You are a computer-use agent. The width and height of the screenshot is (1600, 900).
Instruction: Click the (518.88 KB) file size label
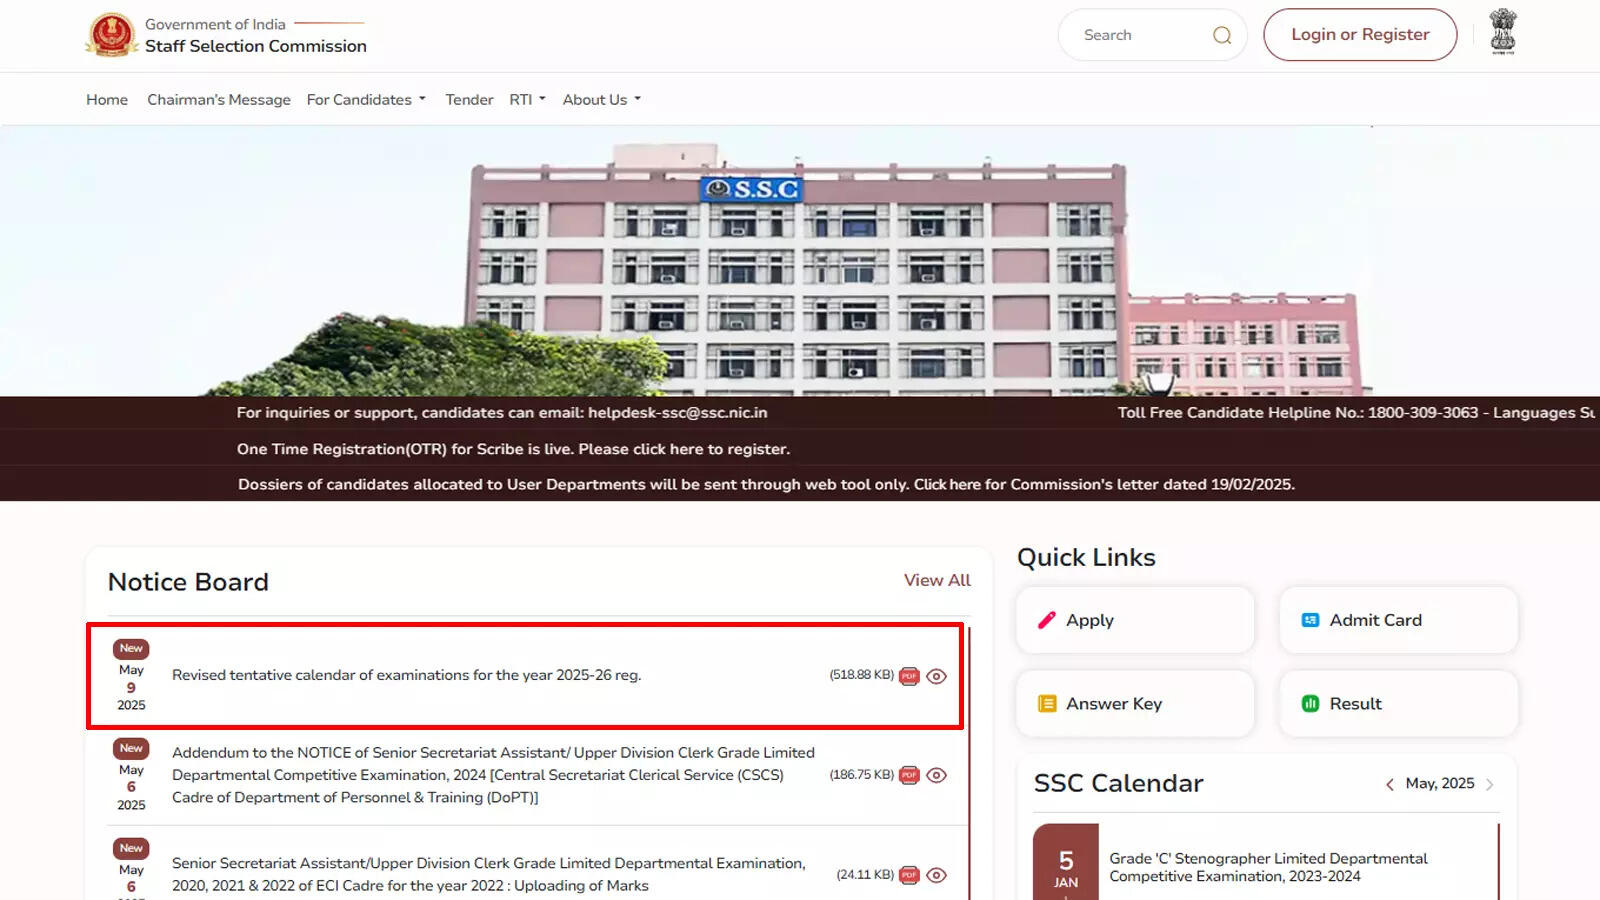[x=862, y=675]
